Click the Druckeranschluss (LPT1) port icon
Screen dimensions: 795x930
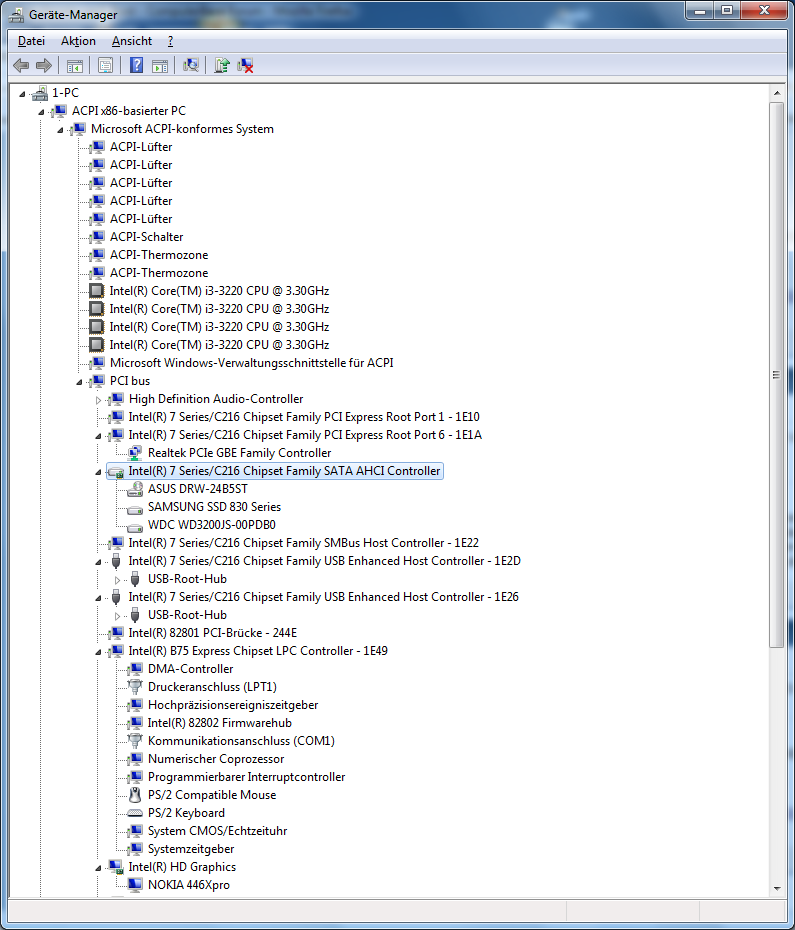pos(135,687)
